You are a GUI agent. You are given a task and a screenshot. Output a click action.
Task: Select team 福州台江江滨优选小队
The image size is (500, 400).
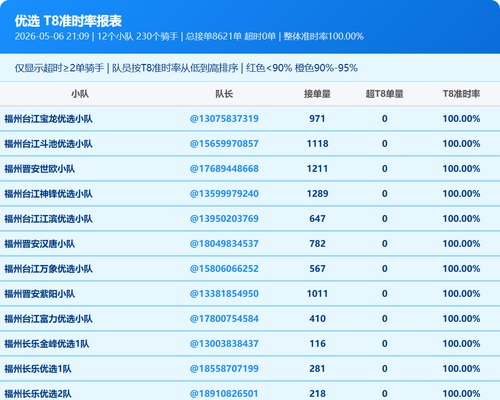tap(48, 219)
